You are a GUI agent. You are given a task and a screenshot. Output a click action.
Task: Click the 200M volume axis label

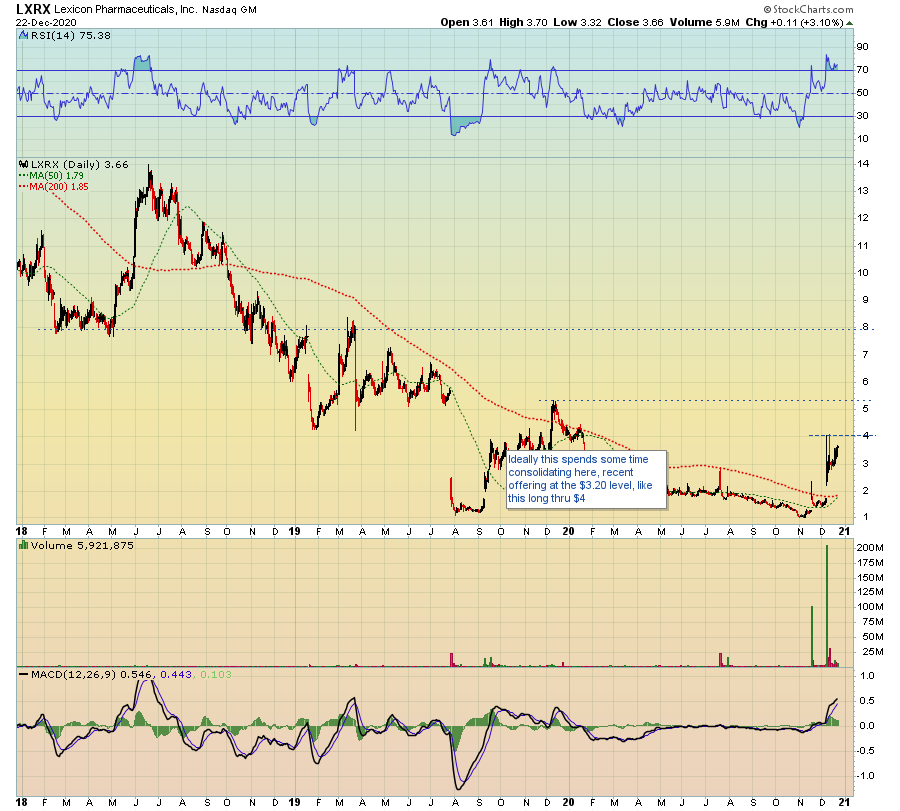(870, 548)
